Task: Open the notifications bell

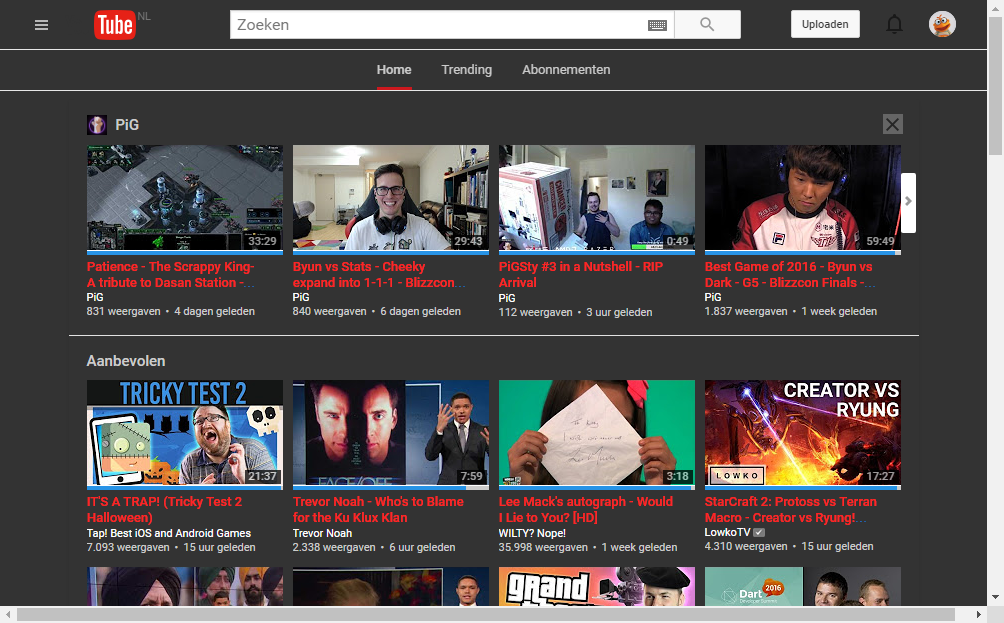Action: click(x=895, y=24)
